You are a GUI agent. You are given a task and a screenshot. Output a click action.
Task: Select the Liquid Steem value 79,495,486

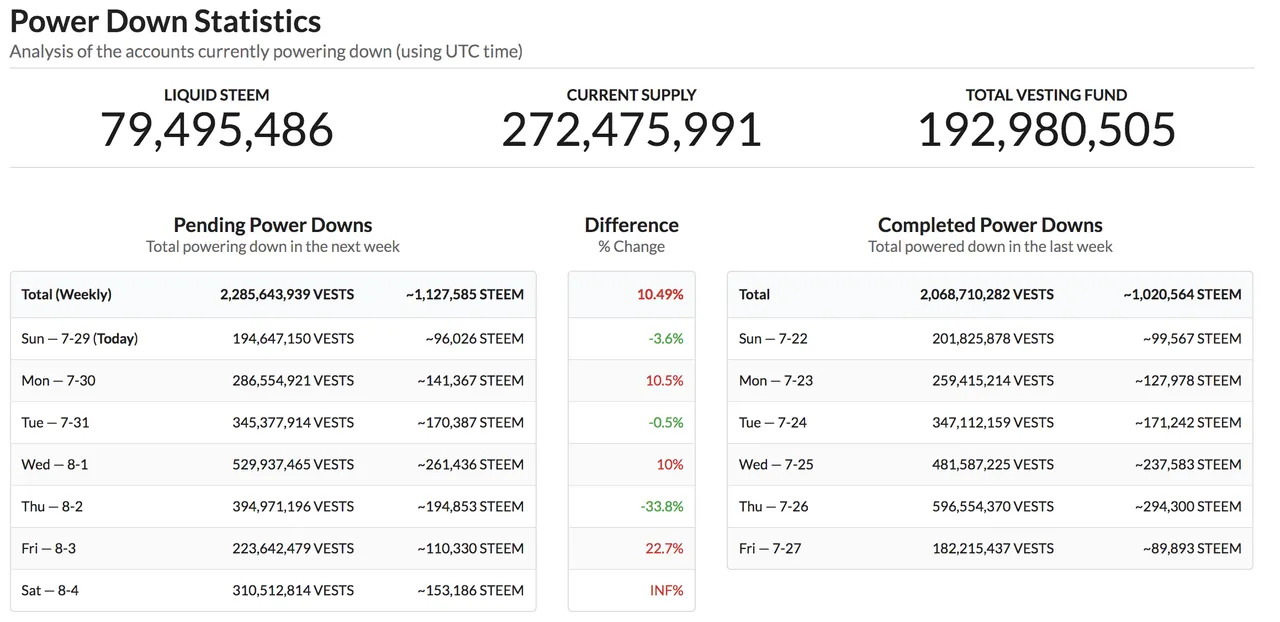click(x=217, y=130)
